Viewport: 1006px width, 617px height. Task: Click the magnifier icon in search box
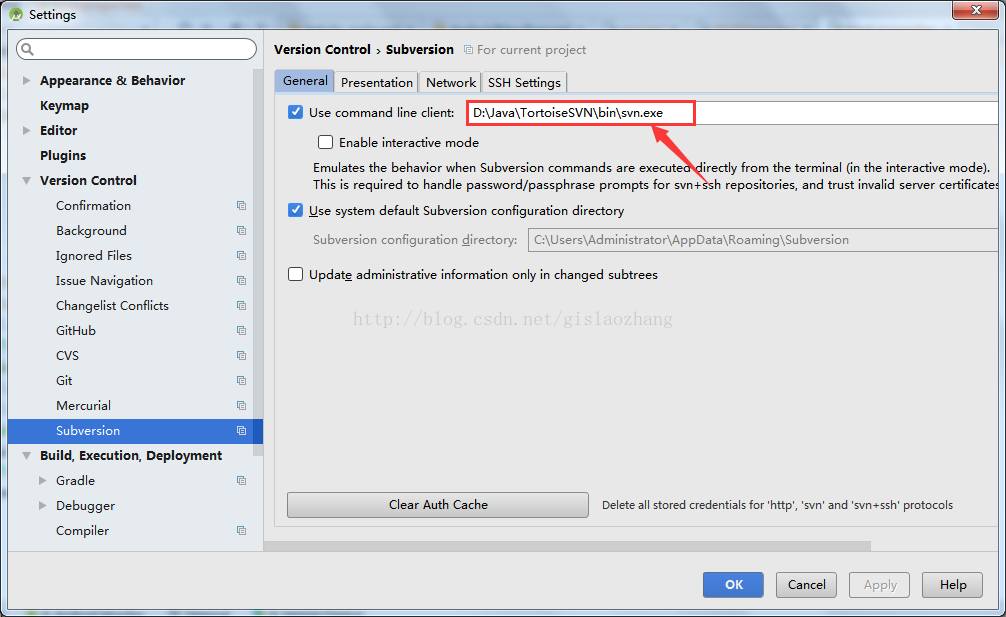click(x=28, y=49)
